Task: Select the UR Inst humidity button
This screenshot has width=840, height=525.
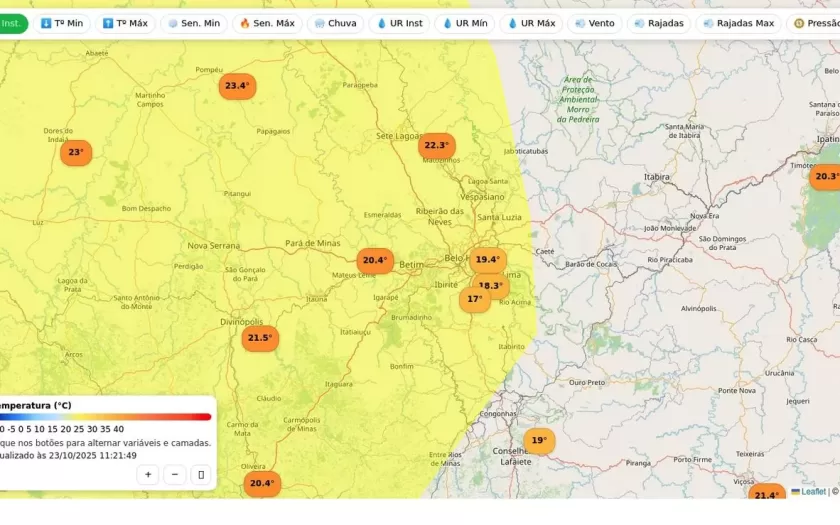Action: pos(400,23)
